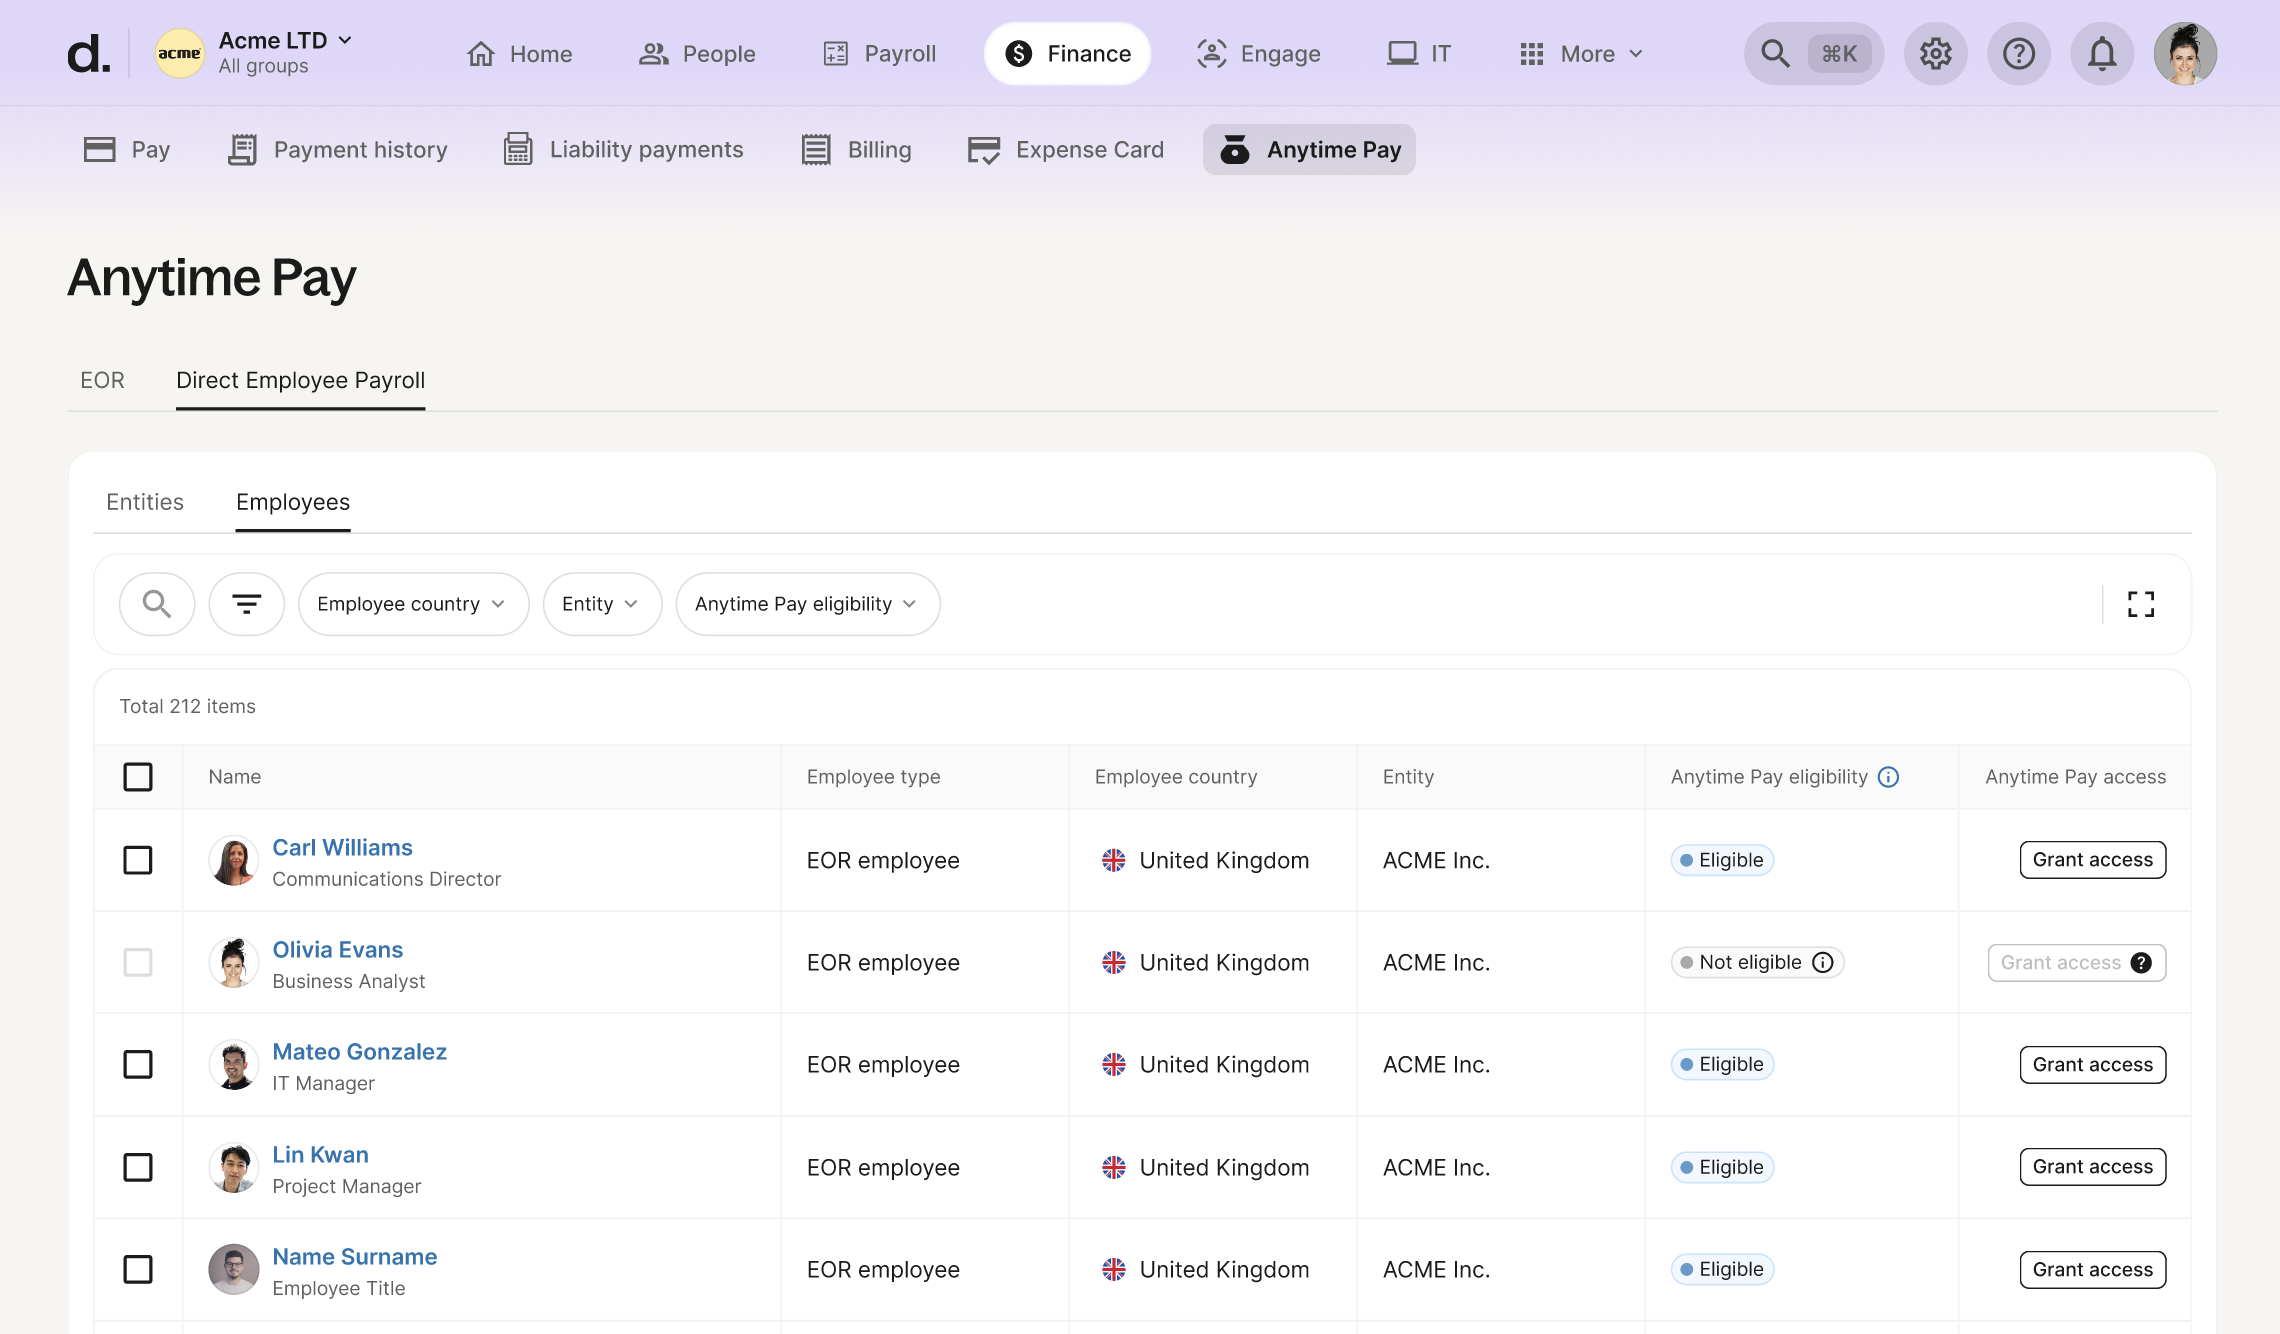Open the filter icon in the search bar
This screenshot has width=2280, height=1334.
[x=246, y=603]
